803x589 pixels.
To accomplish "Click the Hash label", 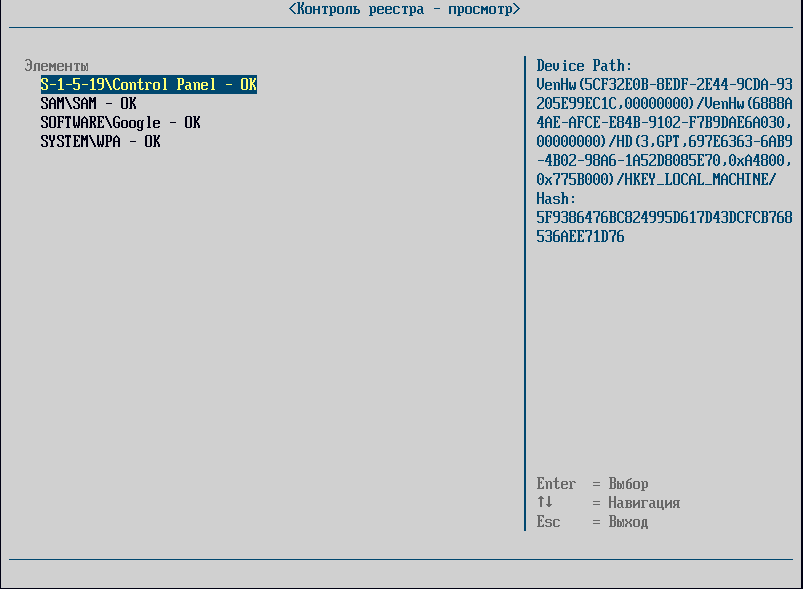I will (556, 199).
